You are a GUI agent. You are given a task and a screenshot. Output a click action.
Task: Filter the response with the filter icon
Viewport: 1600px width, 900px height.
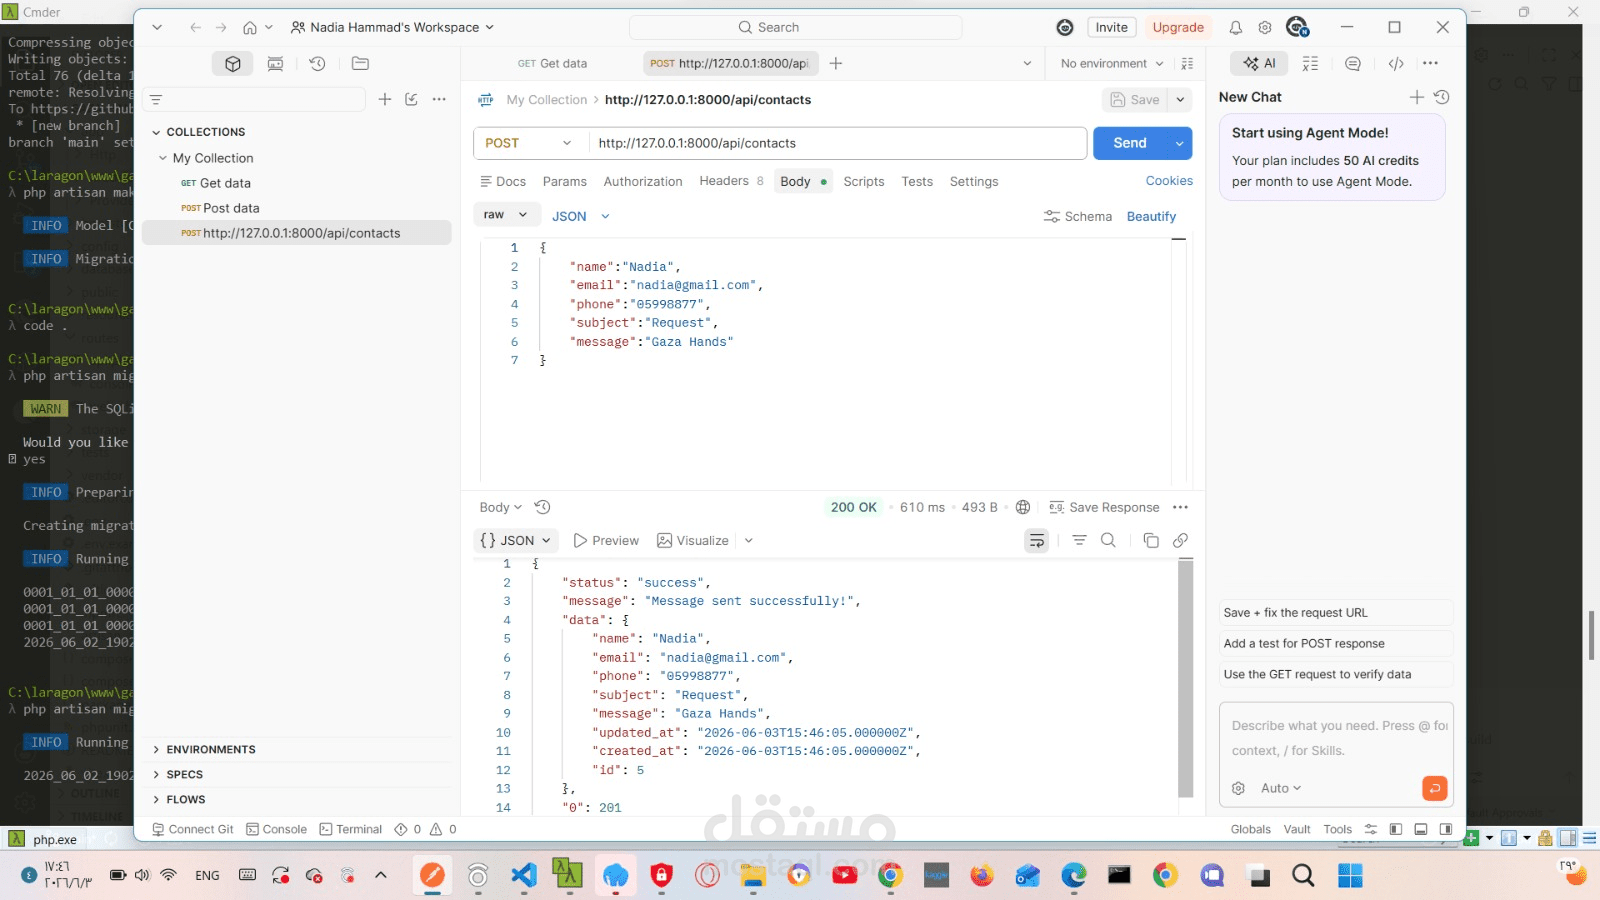tap(1079, 540)
